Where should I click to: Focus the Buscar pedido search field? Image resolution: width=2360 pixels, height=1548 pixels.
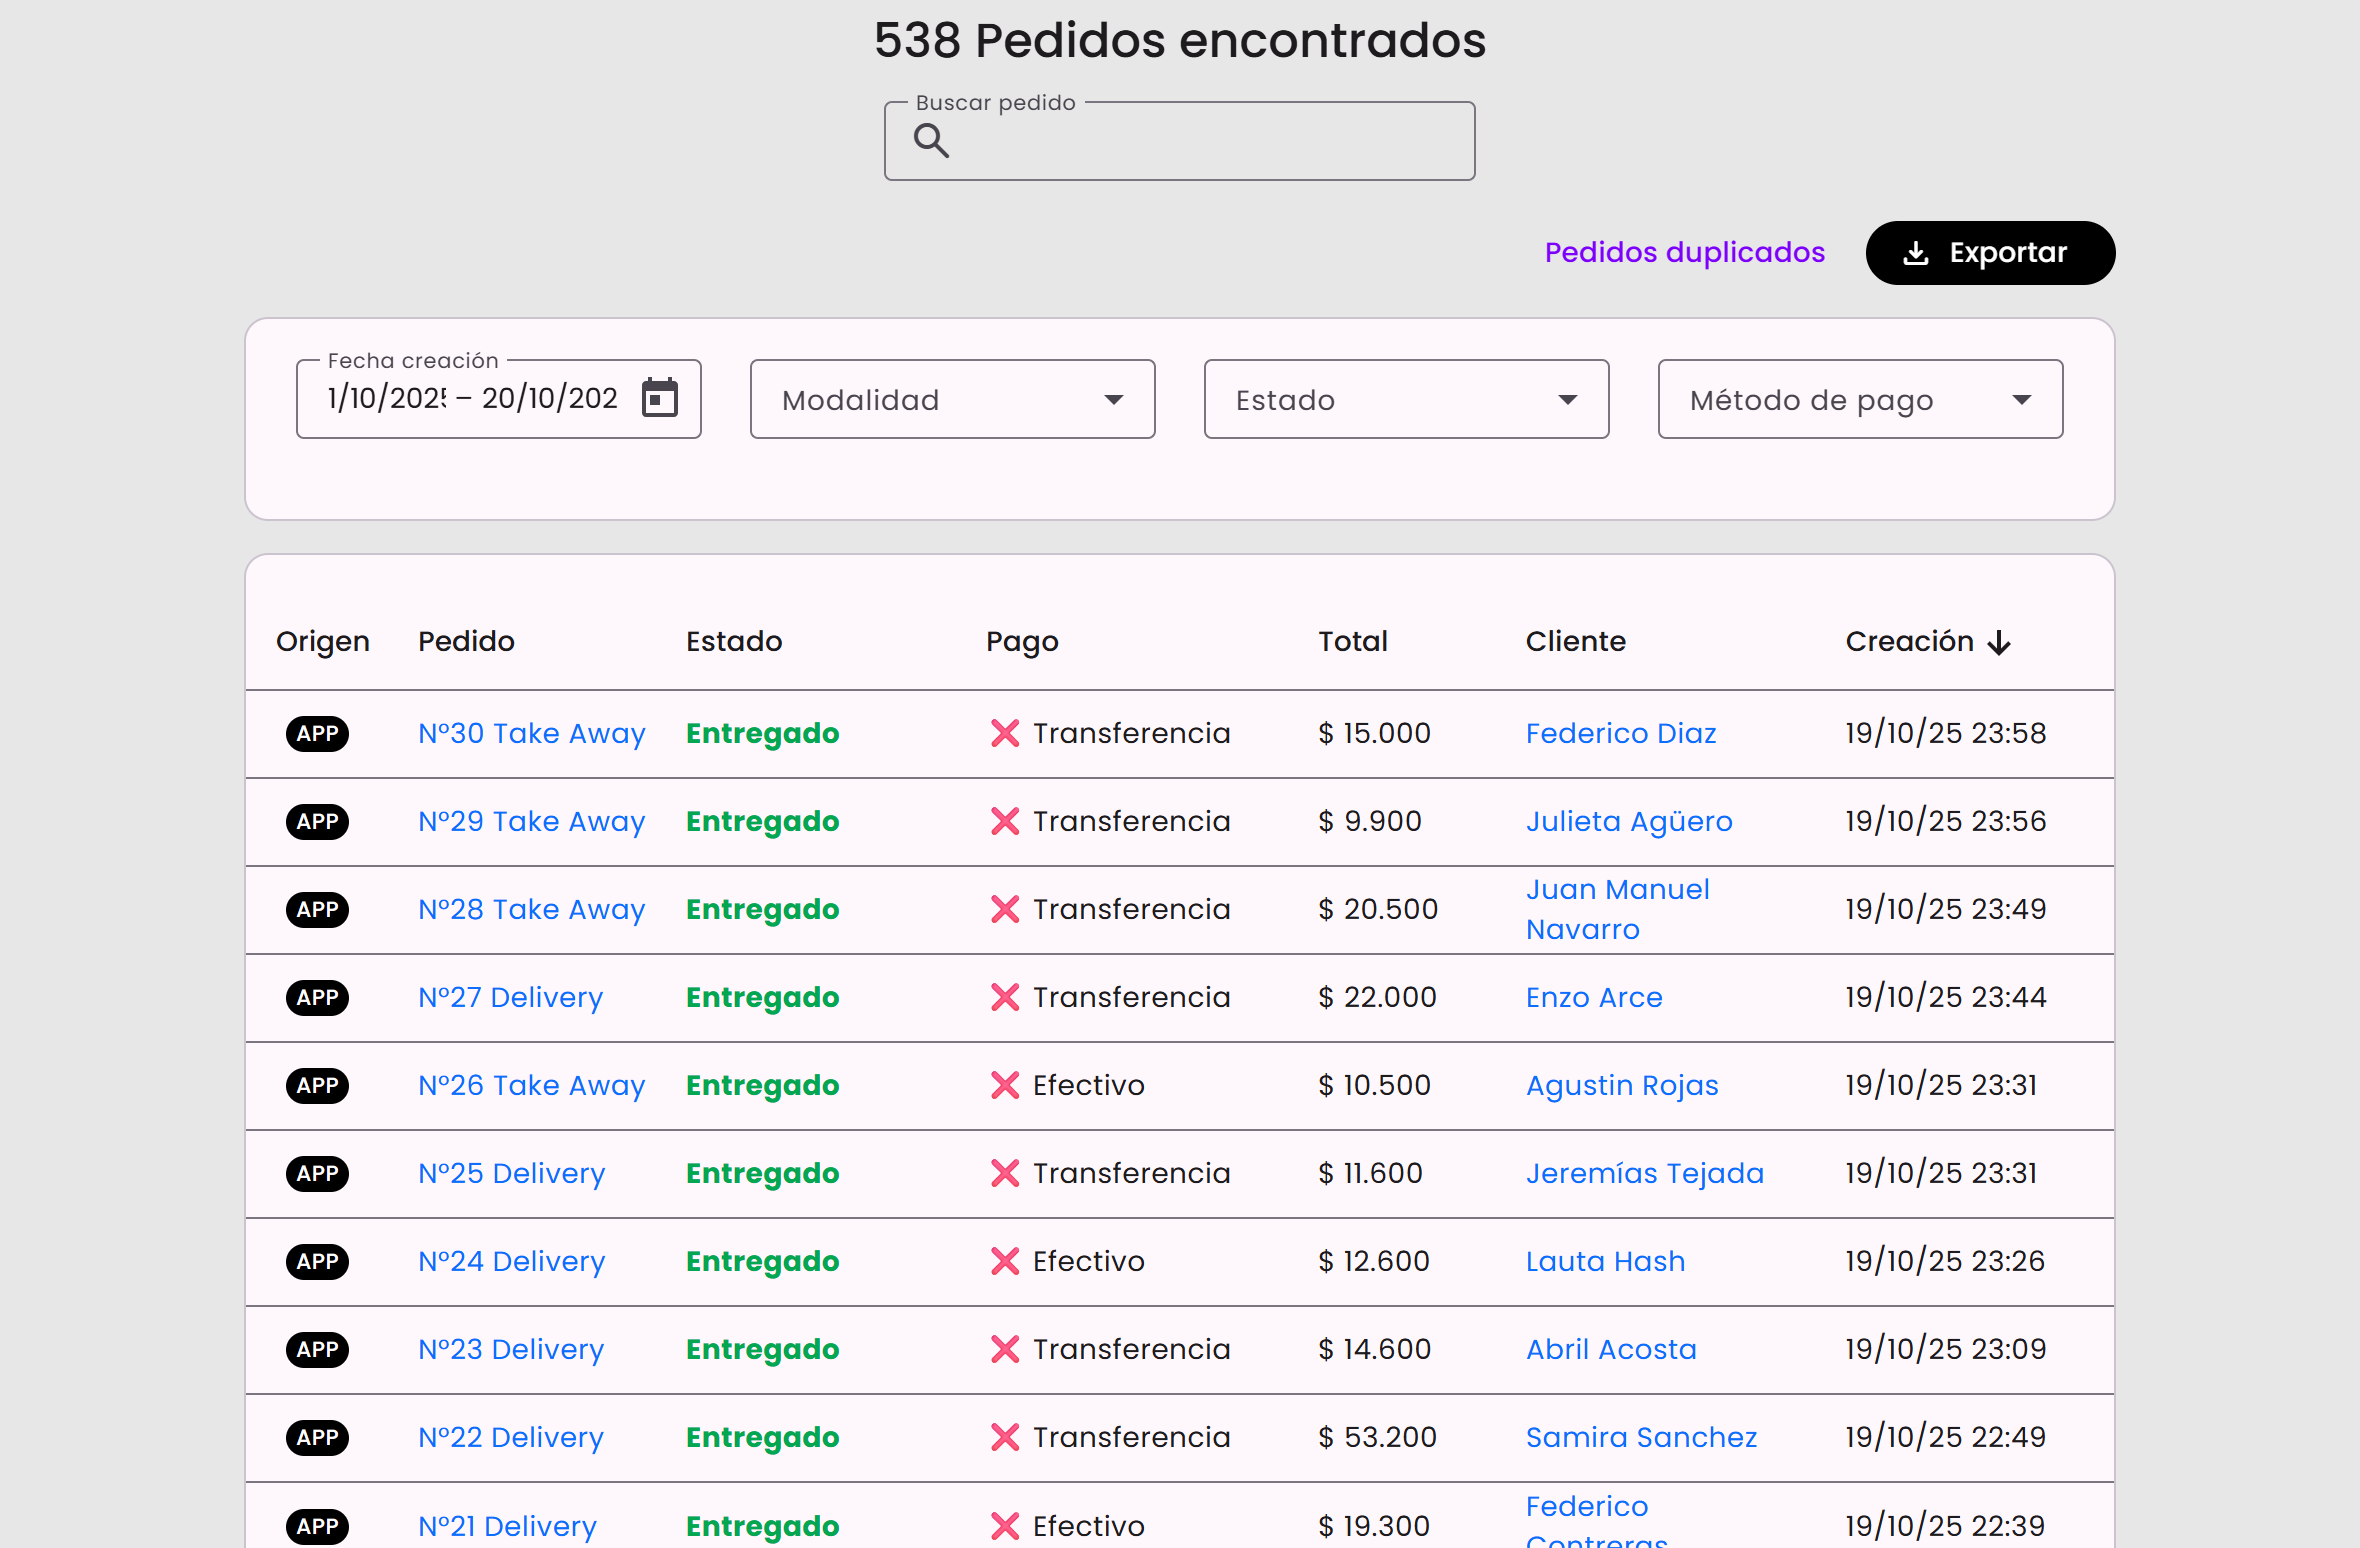click(1200, 141)
